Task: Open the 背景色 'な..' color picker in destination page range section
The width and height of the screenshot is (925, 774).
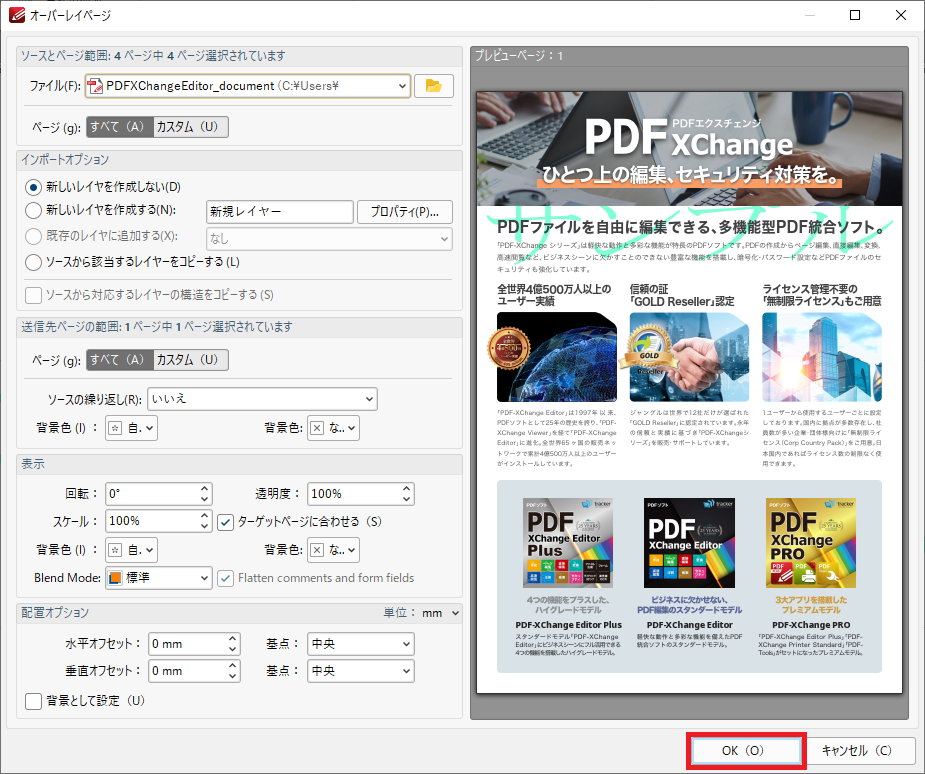Action: tap(333, 428)
